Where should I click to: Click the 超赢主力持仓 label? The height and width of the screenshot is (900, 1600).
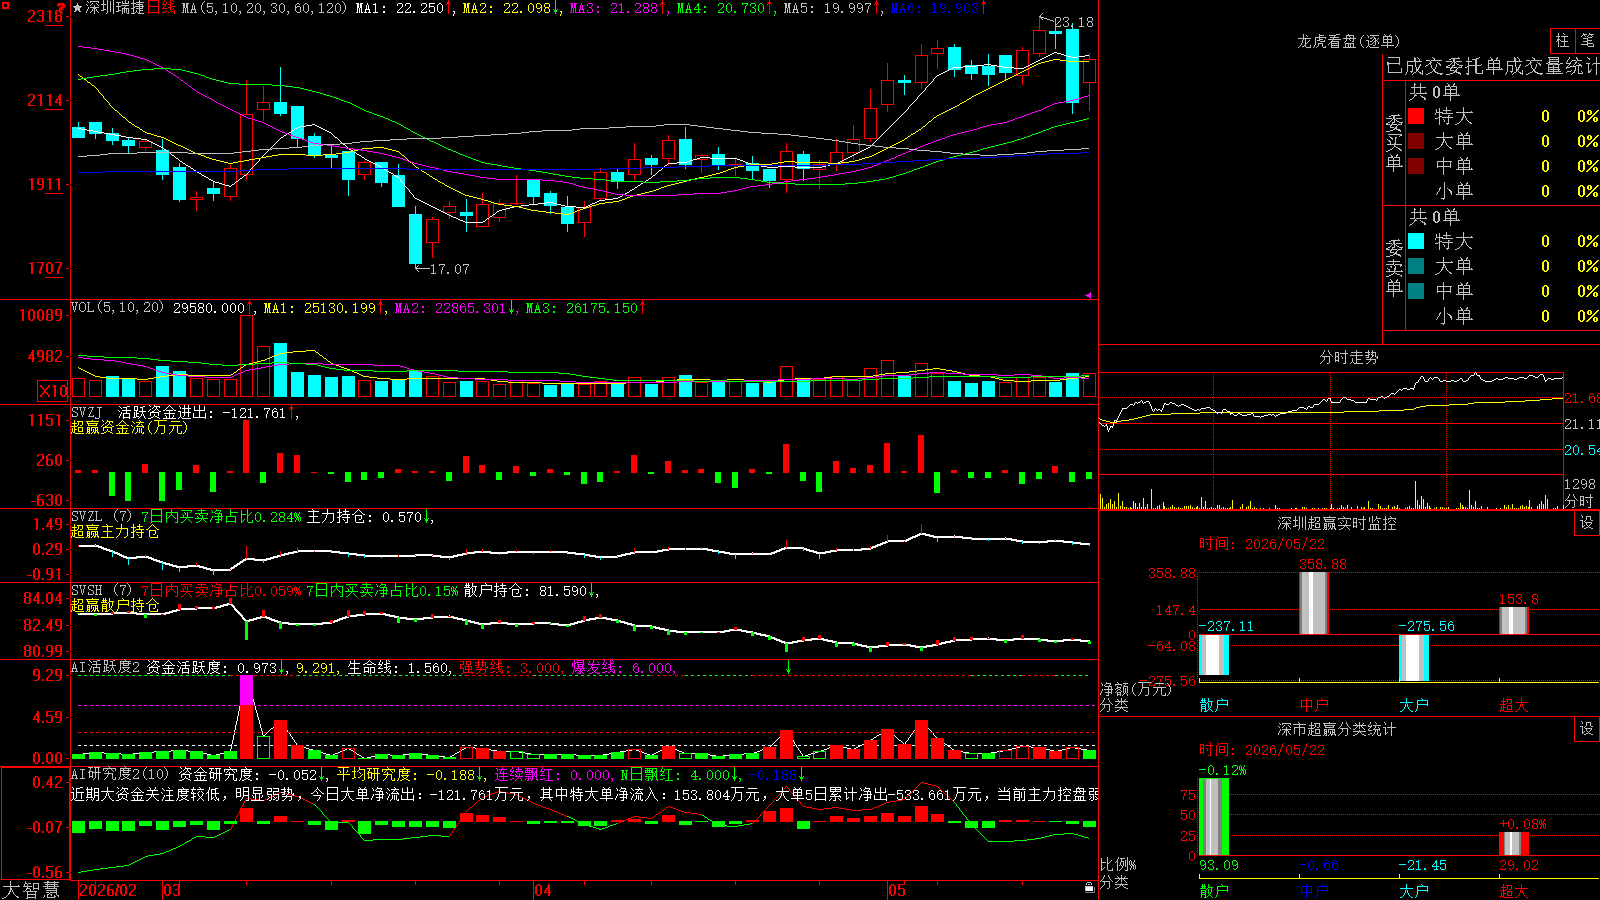[115, 531]
